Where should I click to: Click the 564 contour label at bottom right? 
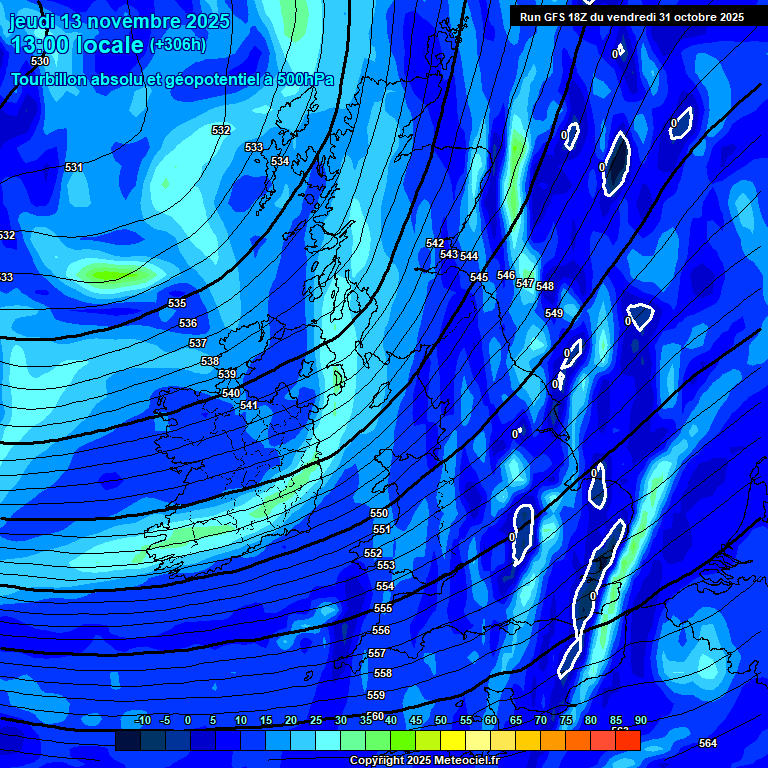click(708, 743)
